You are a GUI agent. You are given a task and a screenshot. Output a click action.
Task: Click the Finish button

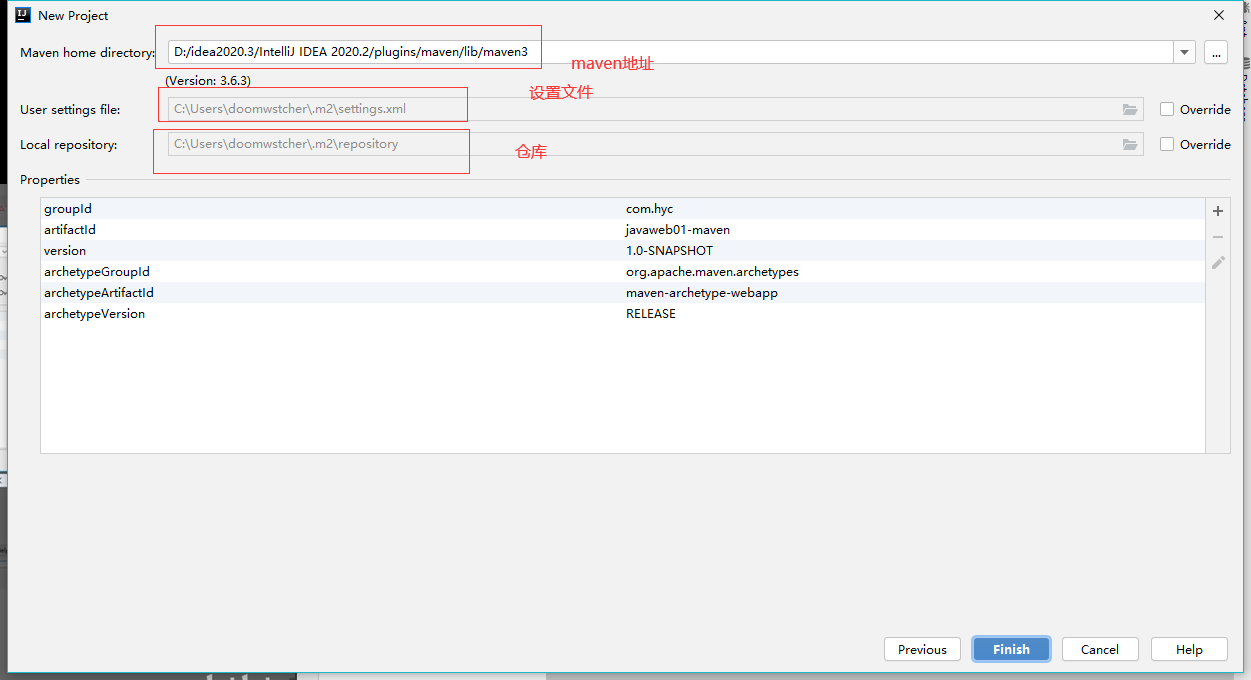1011,649
